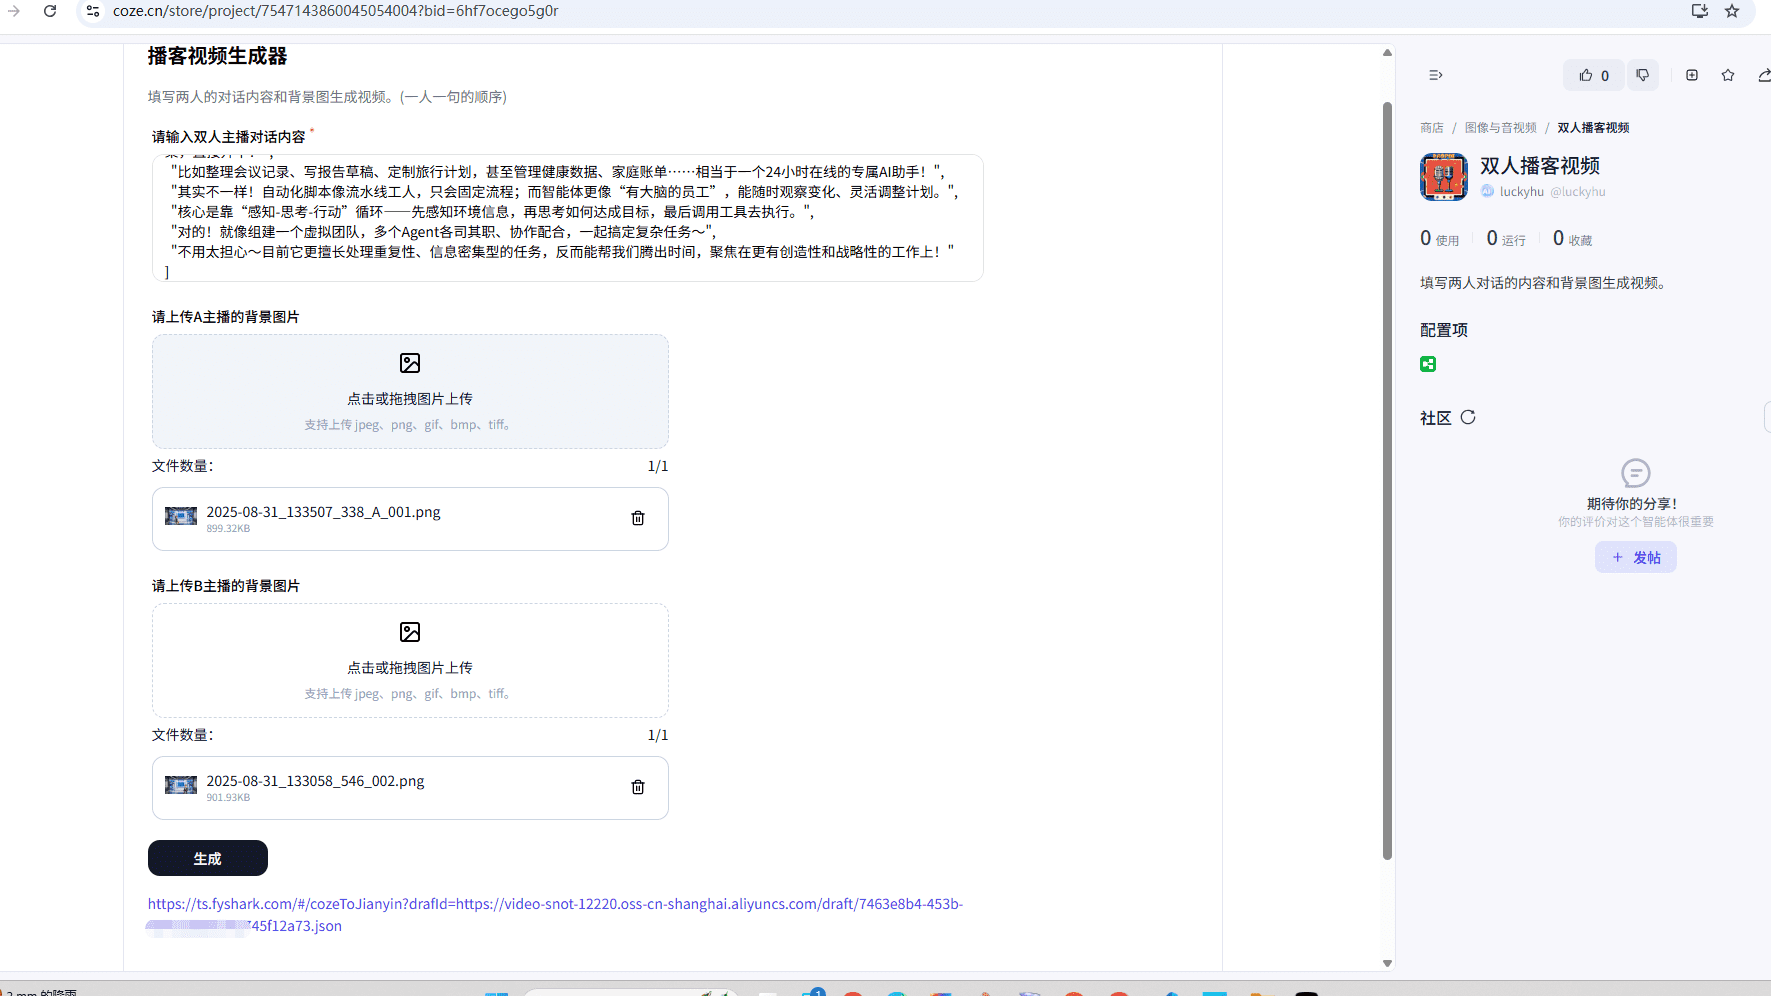Click the main form vertical scrollbar
Image resolution: width=1771 pixels, height=996 pixels.
1387,480
